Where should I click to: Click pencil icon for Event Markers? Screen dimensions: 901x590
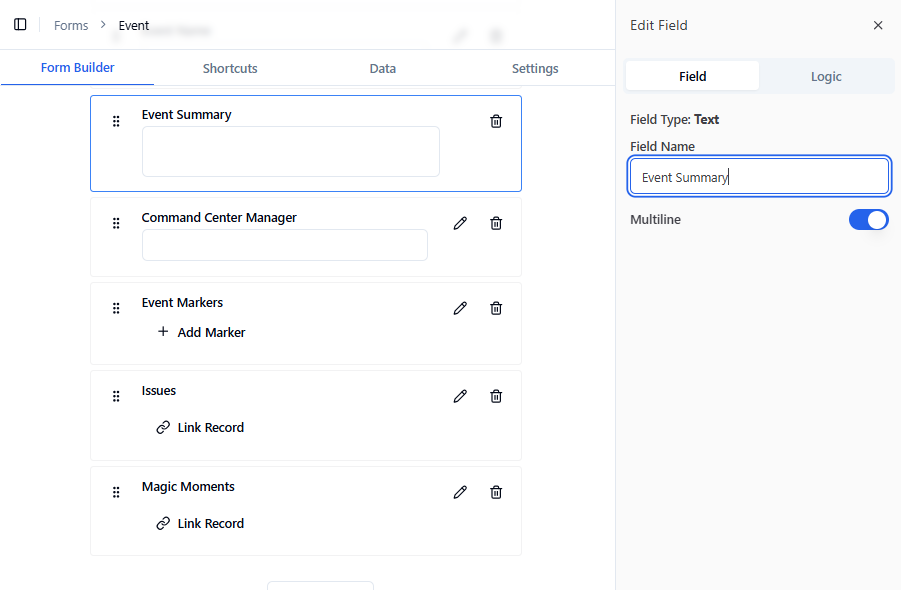pos(460,308)
